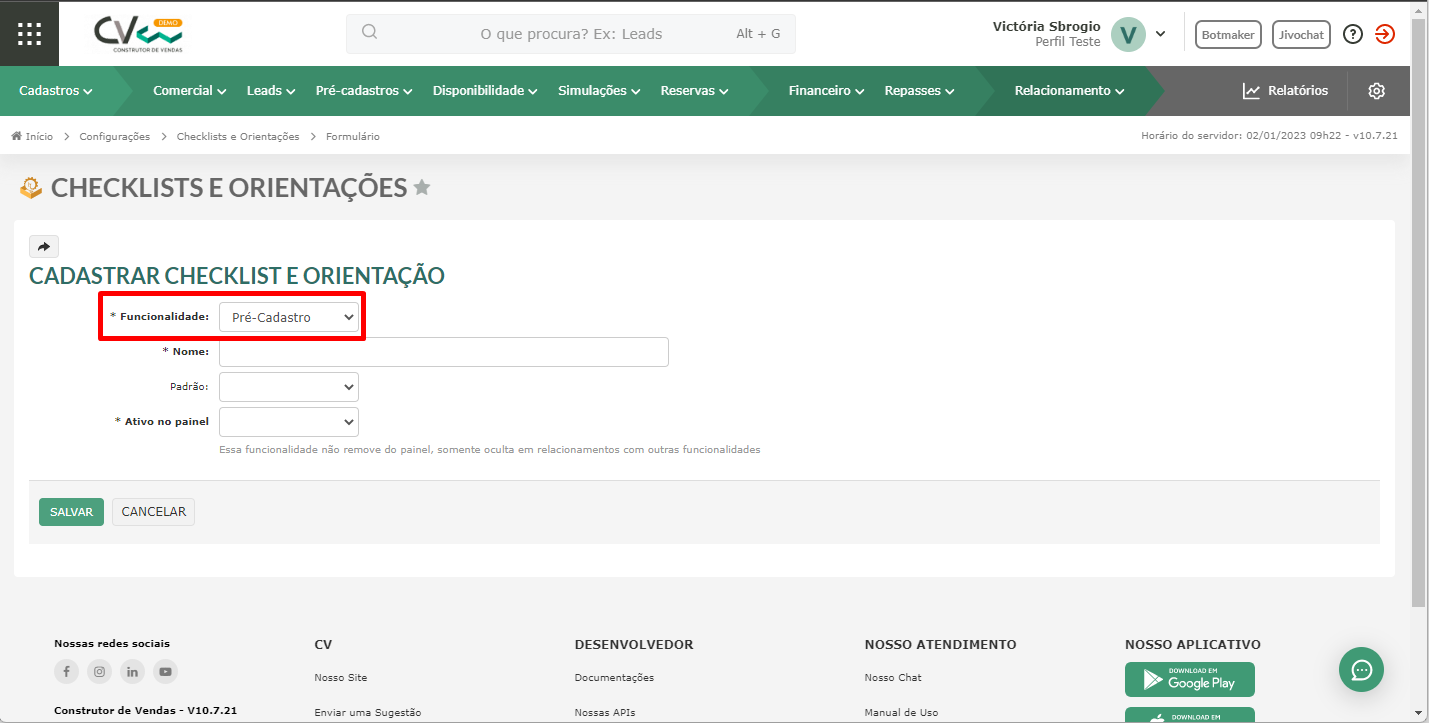Open the Reservas menu

pyautogui.click(x=694, y=91)
